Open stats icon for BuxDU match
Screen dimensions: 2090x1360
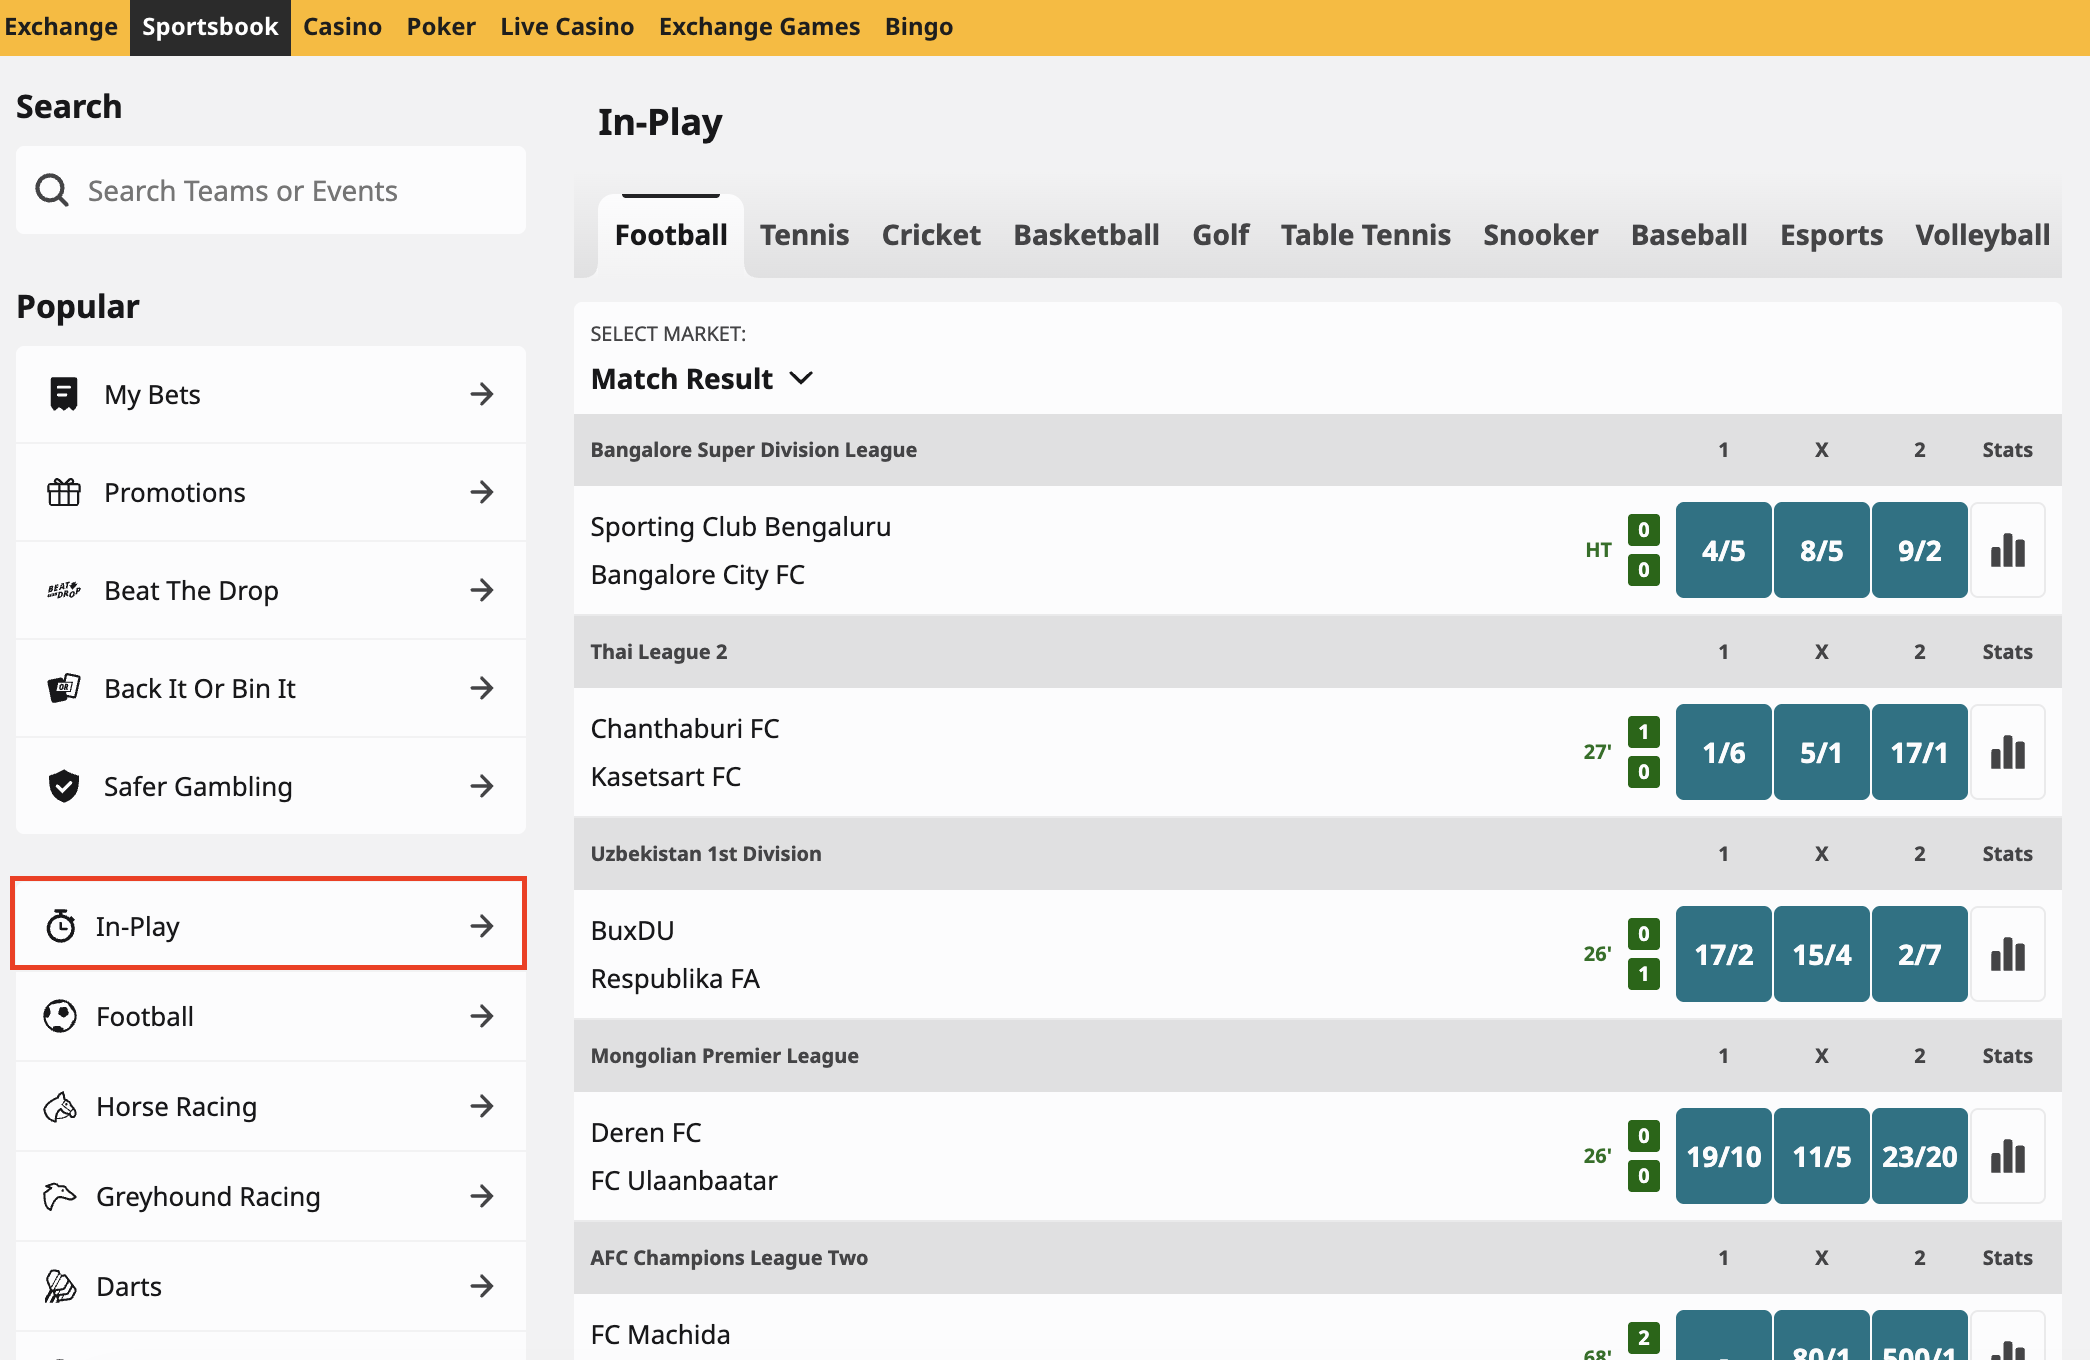tap(2007, 954)
